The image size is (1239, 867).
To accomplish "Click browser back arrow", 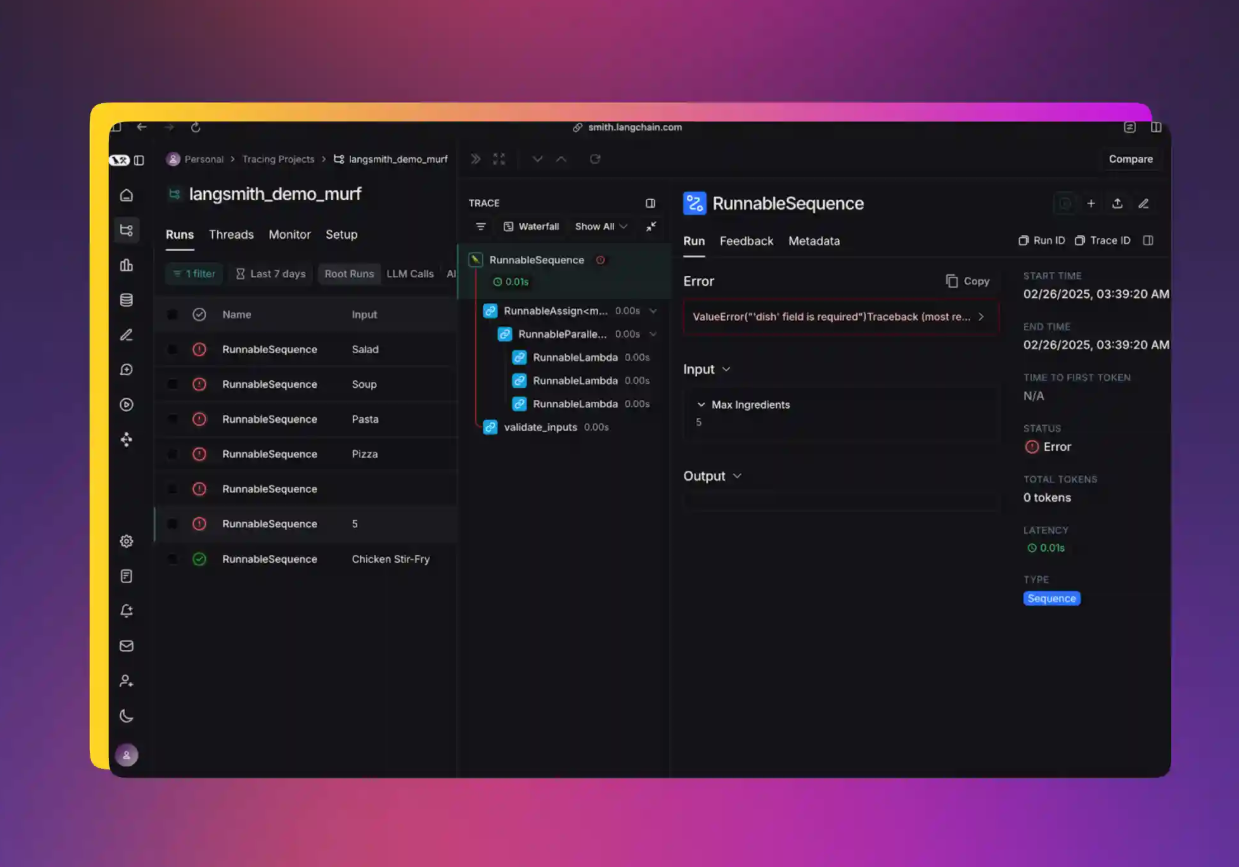I will [x=142, y=127].
